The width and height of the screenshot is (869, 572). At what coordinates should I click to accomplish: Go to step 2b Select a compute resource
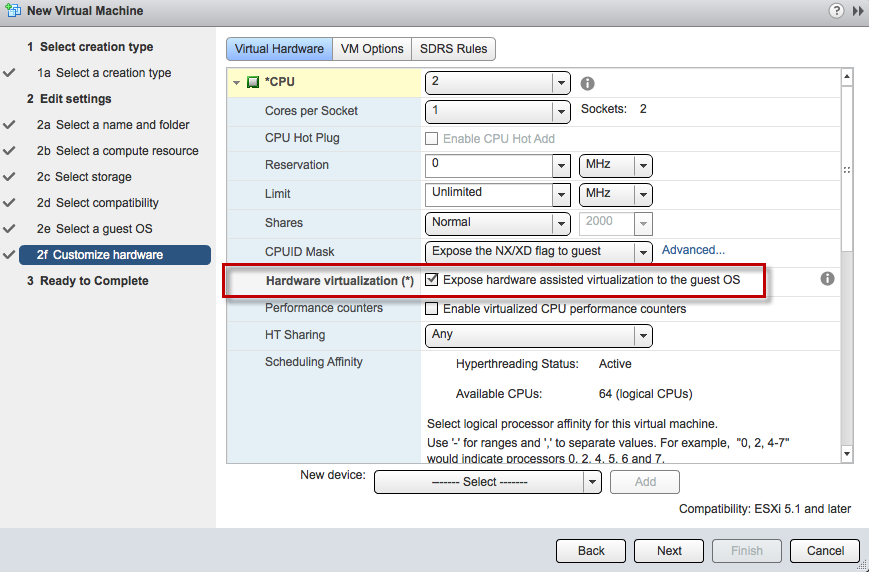117,151
